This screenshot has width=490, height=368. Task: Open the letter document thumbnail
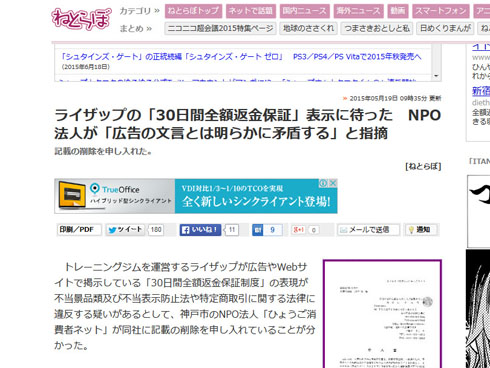(x=382, y=314)
